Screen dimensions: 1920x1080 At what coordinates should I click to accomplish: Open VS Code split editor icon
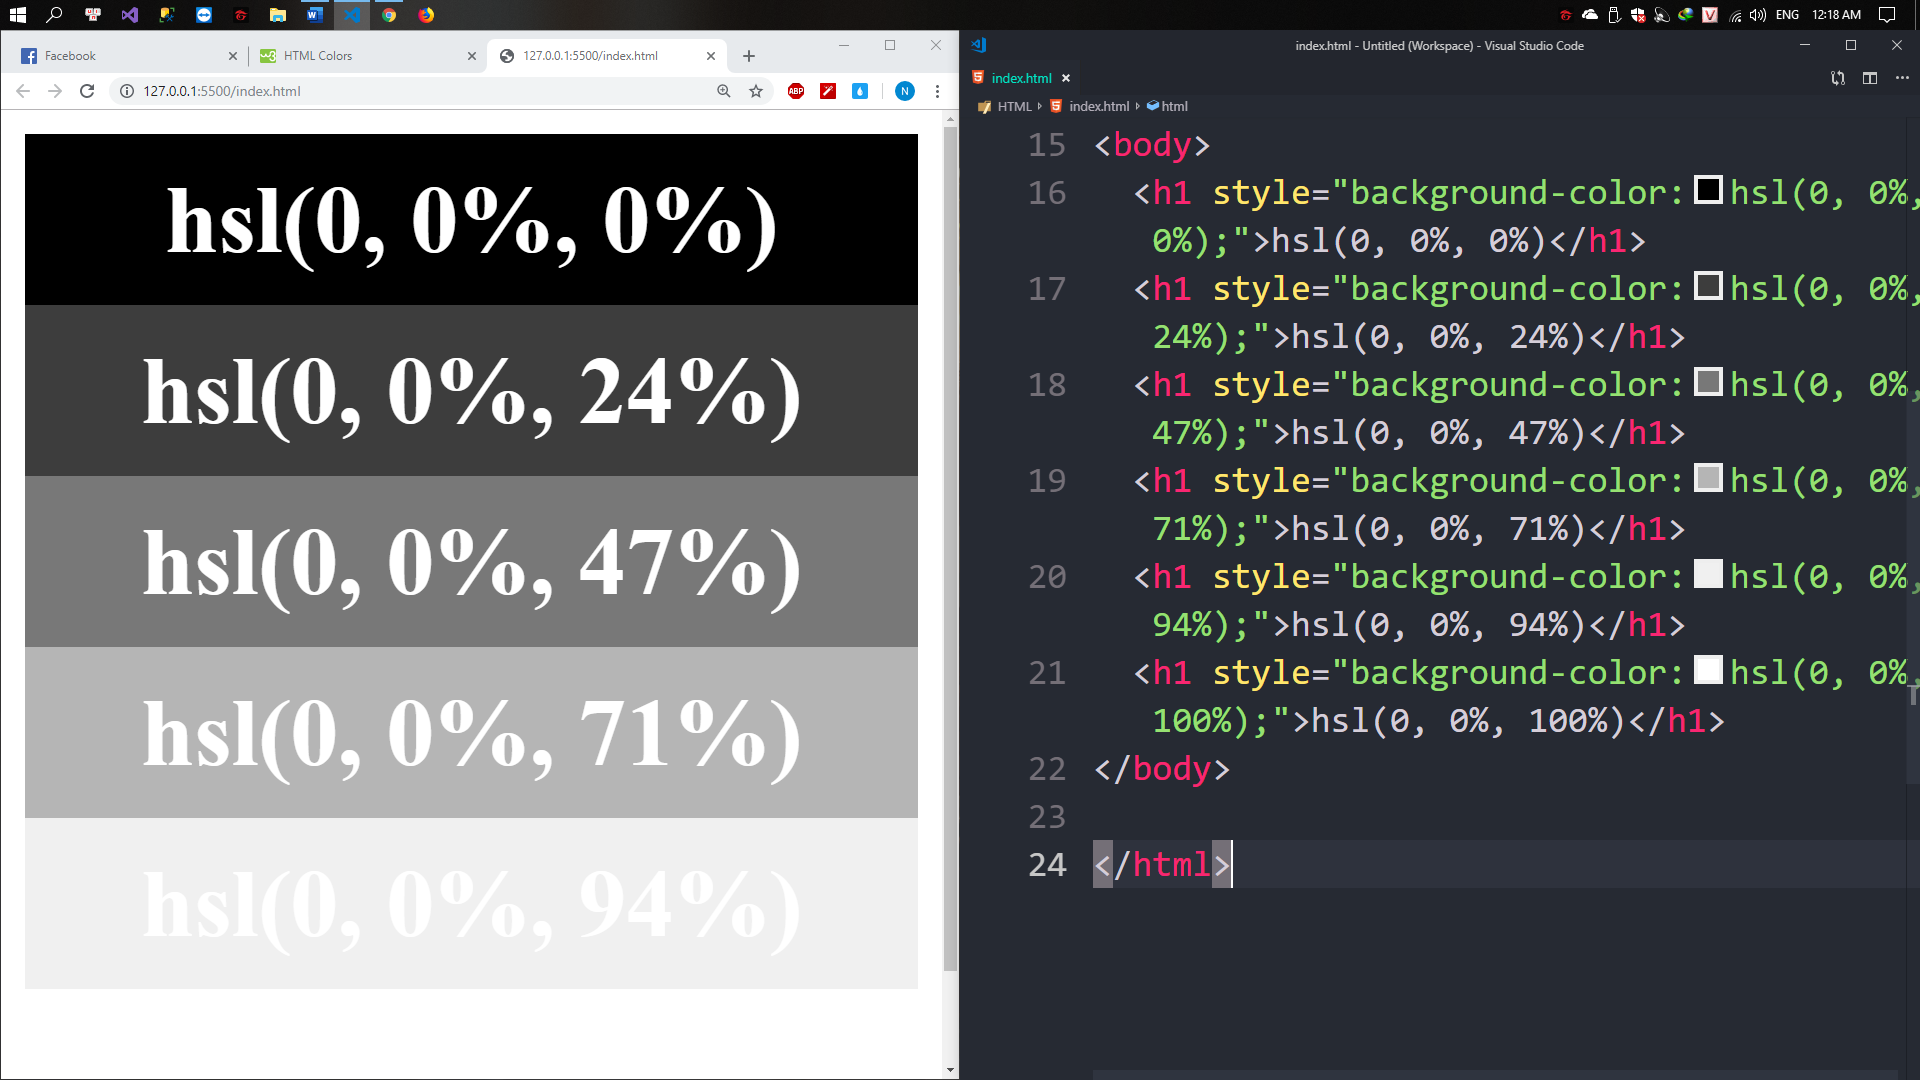[x=1870, y=78]
